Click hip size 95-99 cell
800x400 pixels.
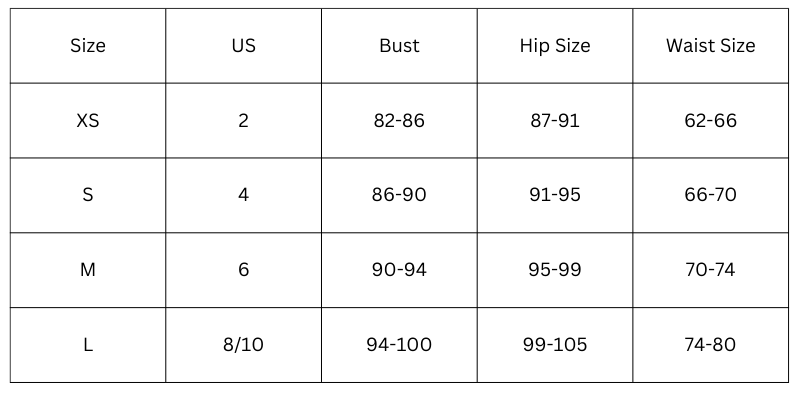[555, 270]
